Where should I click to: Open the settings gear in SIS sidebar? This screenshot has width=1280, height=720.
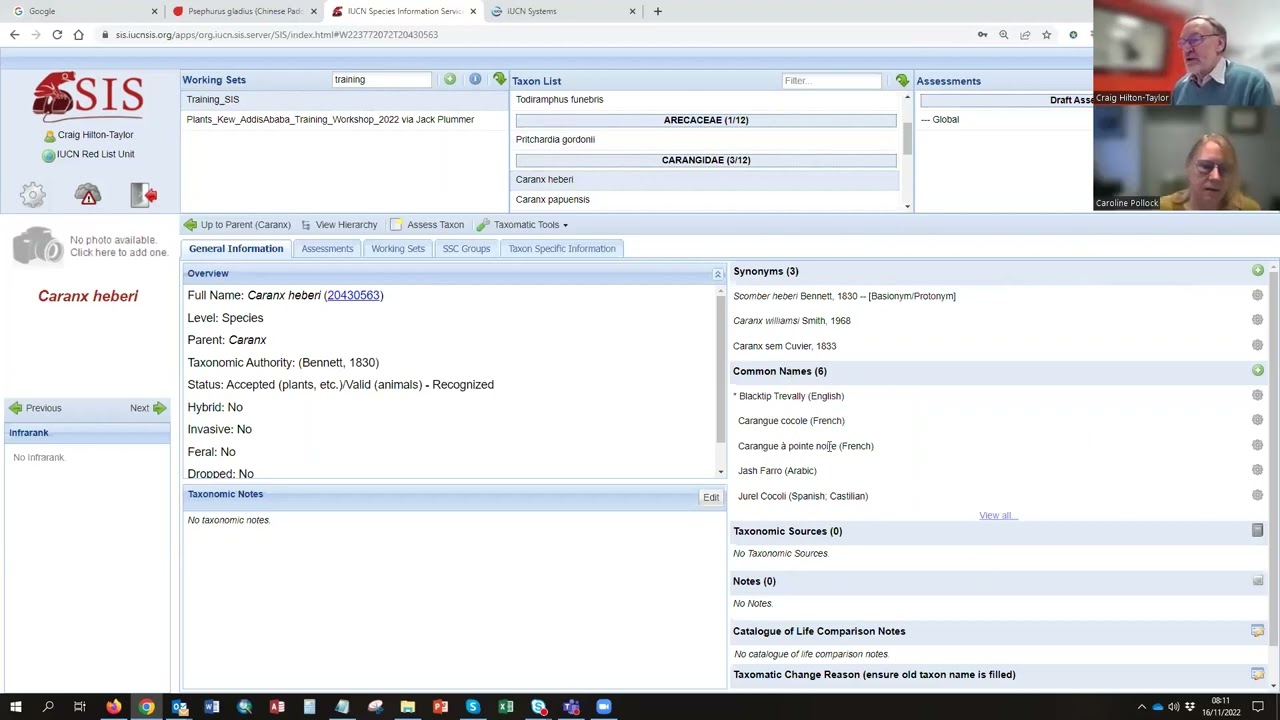33,194
